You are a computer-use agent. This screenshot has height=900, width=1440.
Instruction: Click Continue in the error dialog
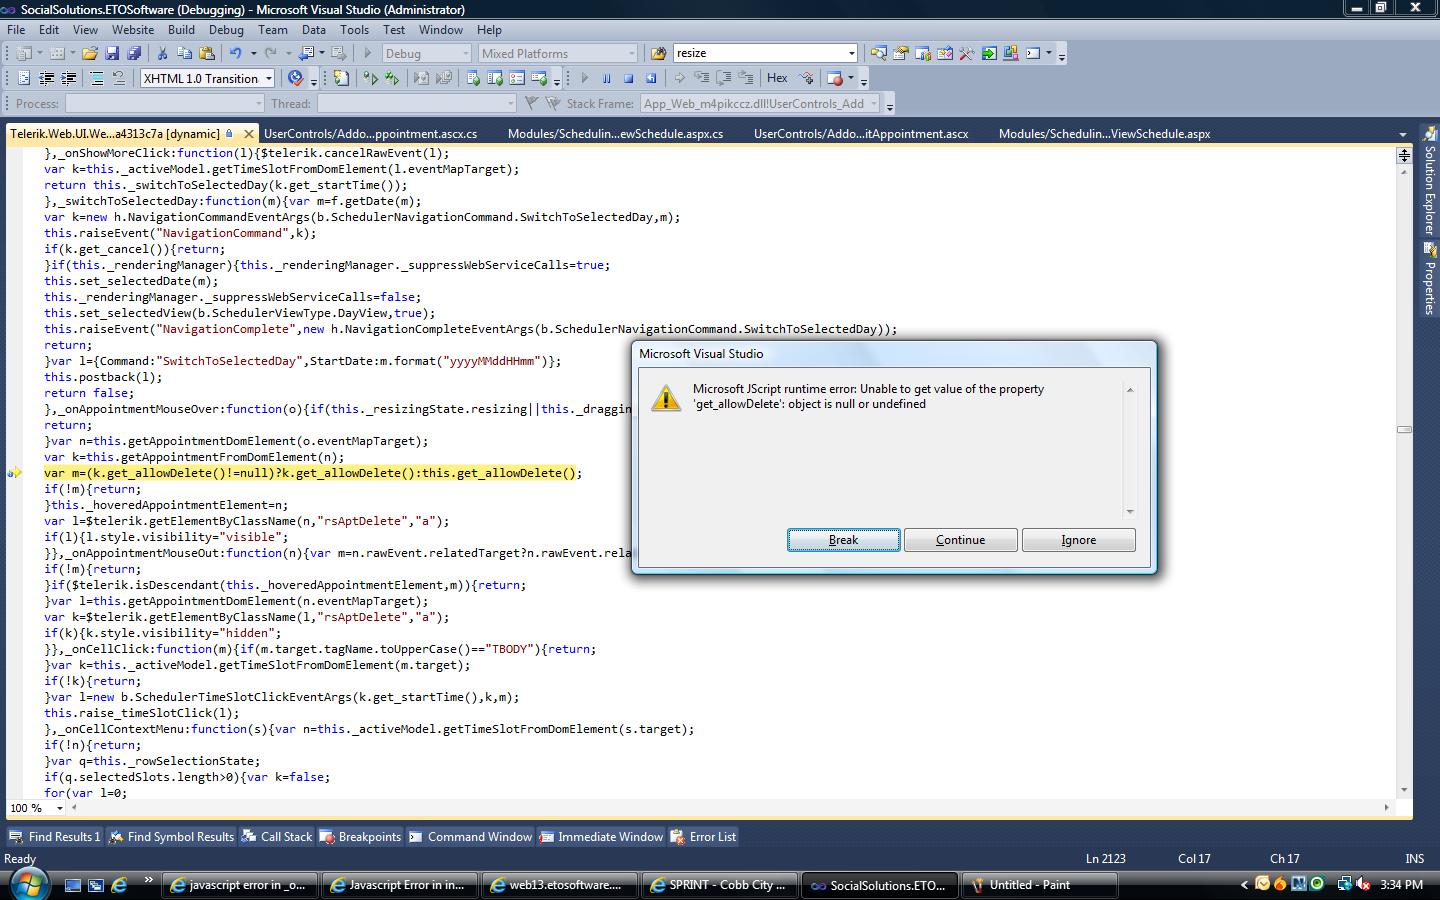960,540
